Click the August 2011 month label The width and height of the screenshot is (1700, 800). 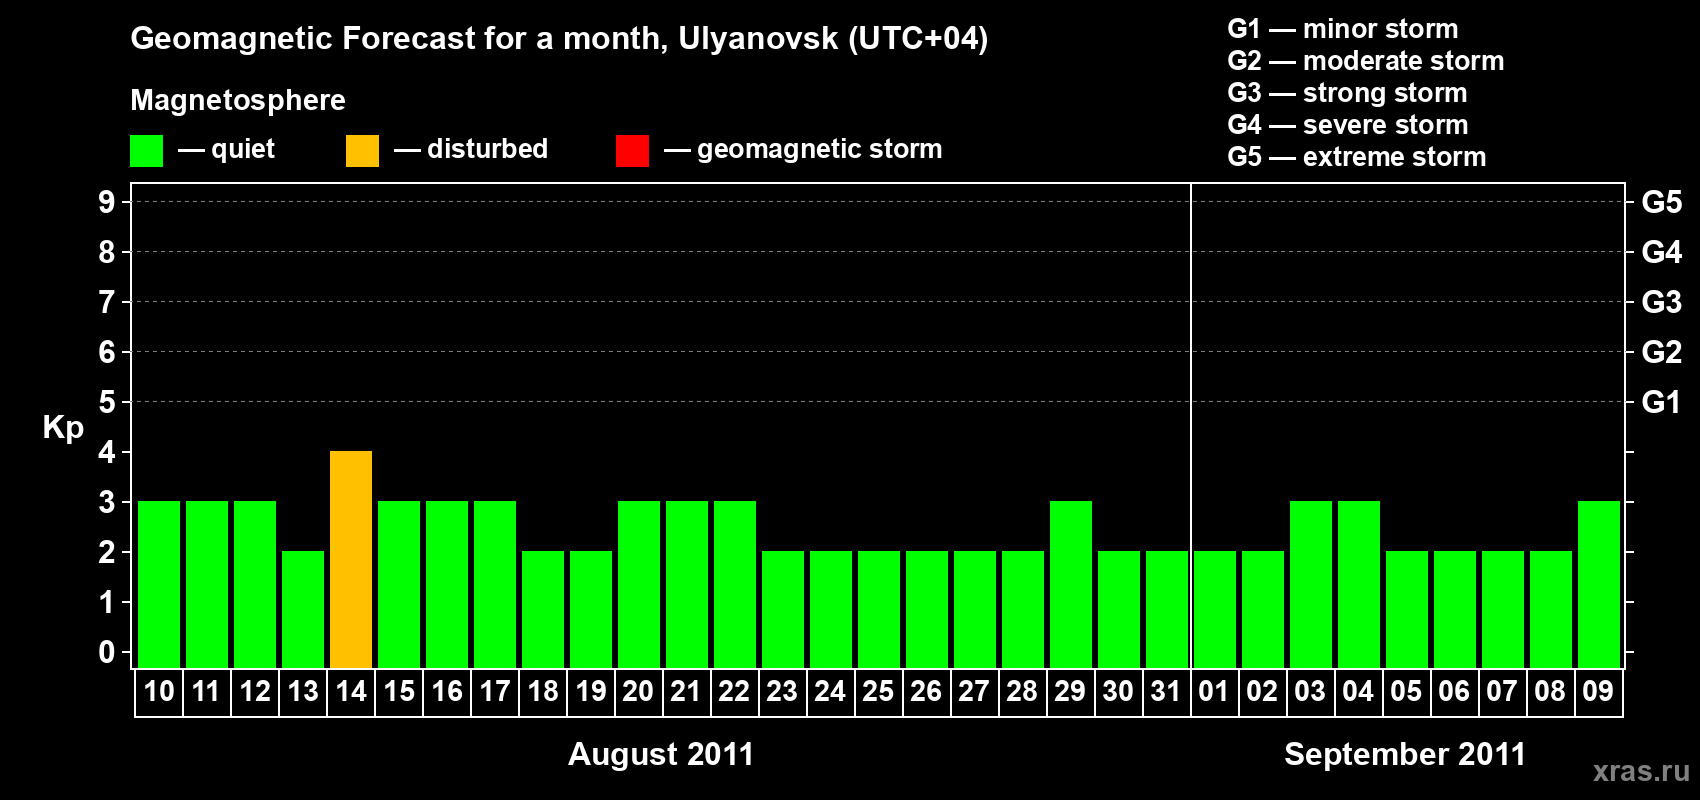(x=661, y=754)
